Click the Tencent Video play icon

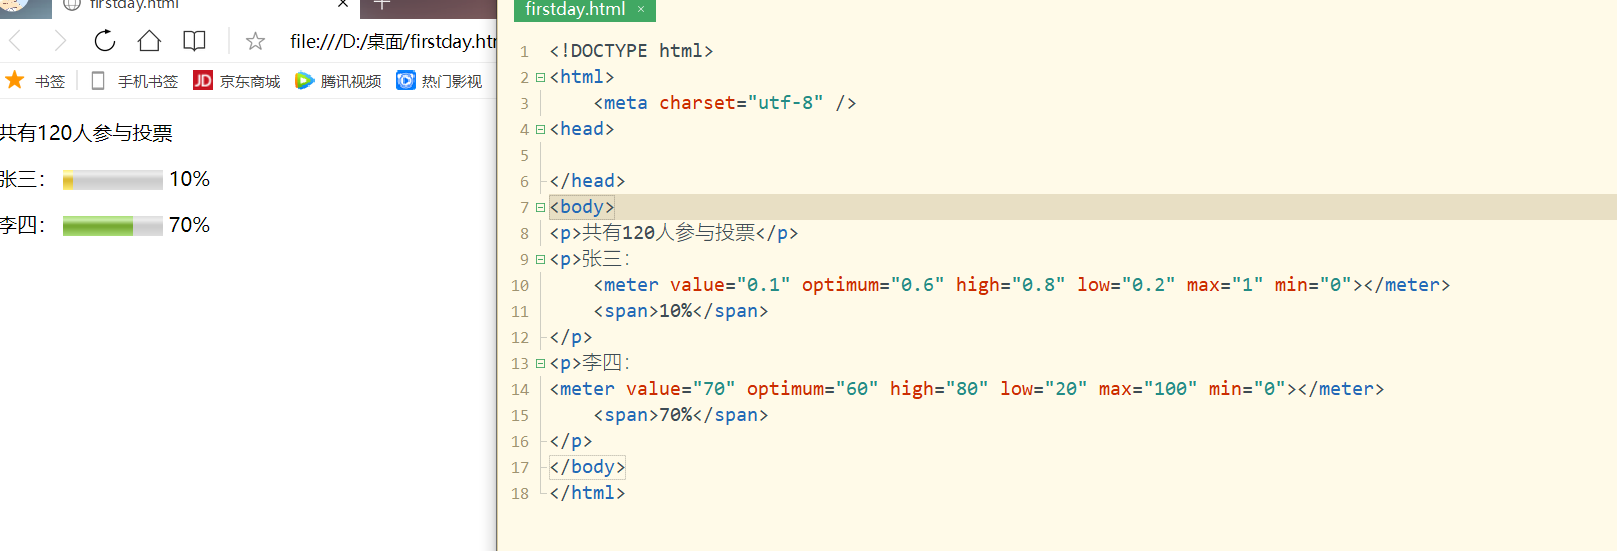pos(304,80)
